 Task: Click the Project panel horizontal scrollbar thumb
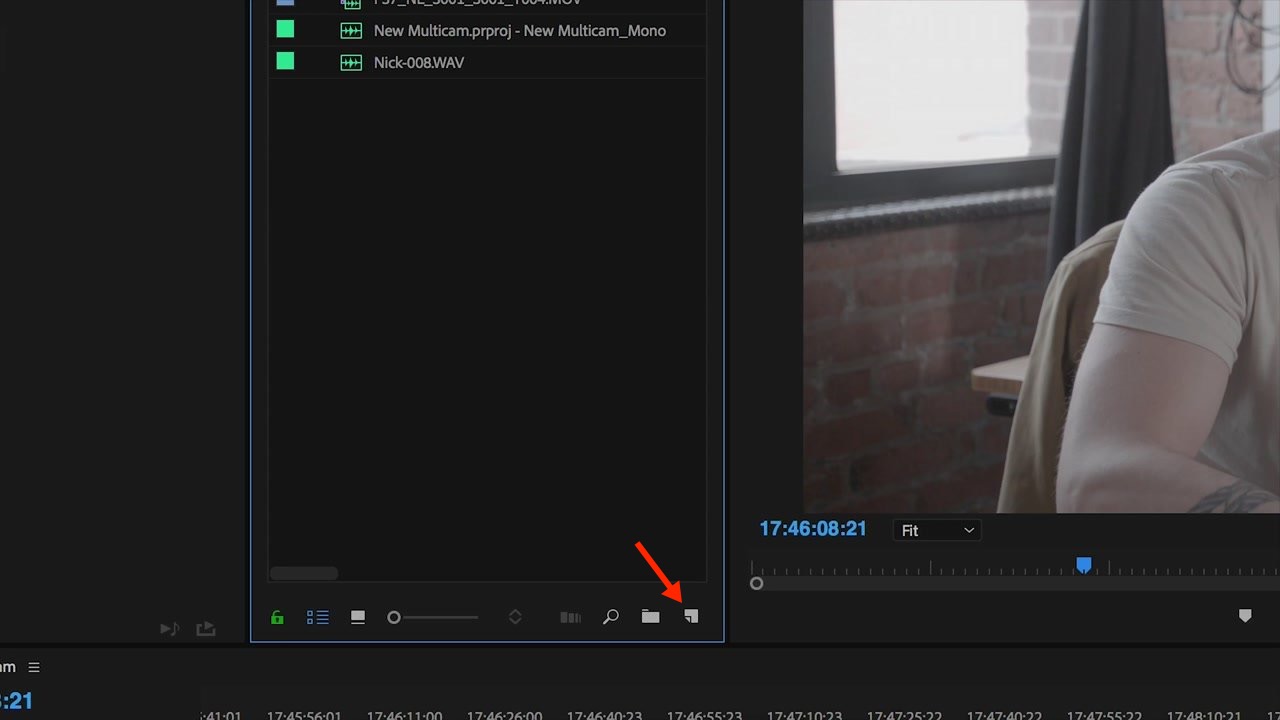point(304,573)
